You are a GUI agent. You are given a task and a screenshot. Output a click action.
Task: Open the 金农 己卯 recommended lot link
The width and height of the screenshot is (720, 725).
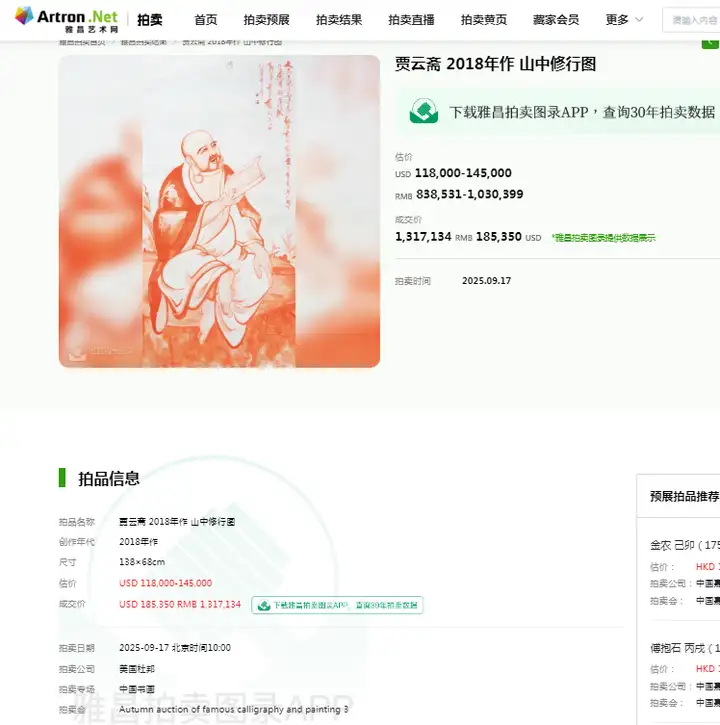tap(684, 546)
